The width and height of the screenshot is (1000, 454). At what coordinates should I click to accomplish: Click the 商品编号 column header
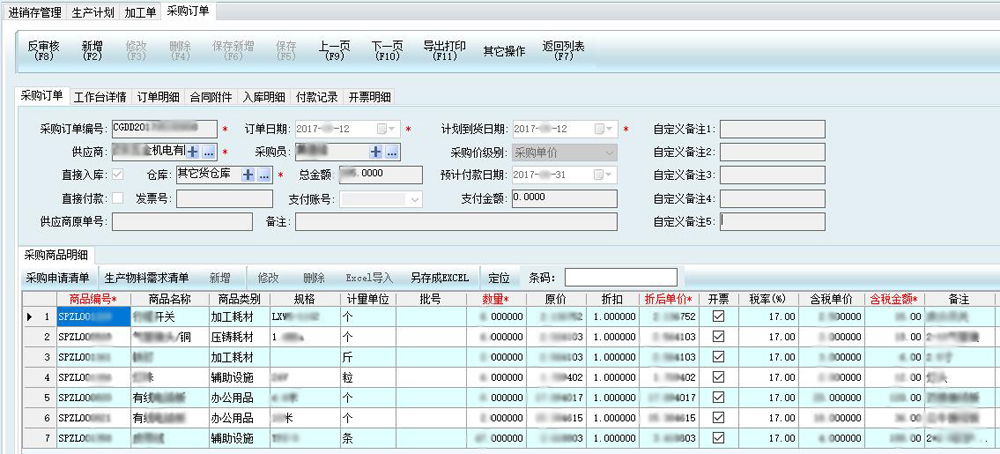click(93, 299)
